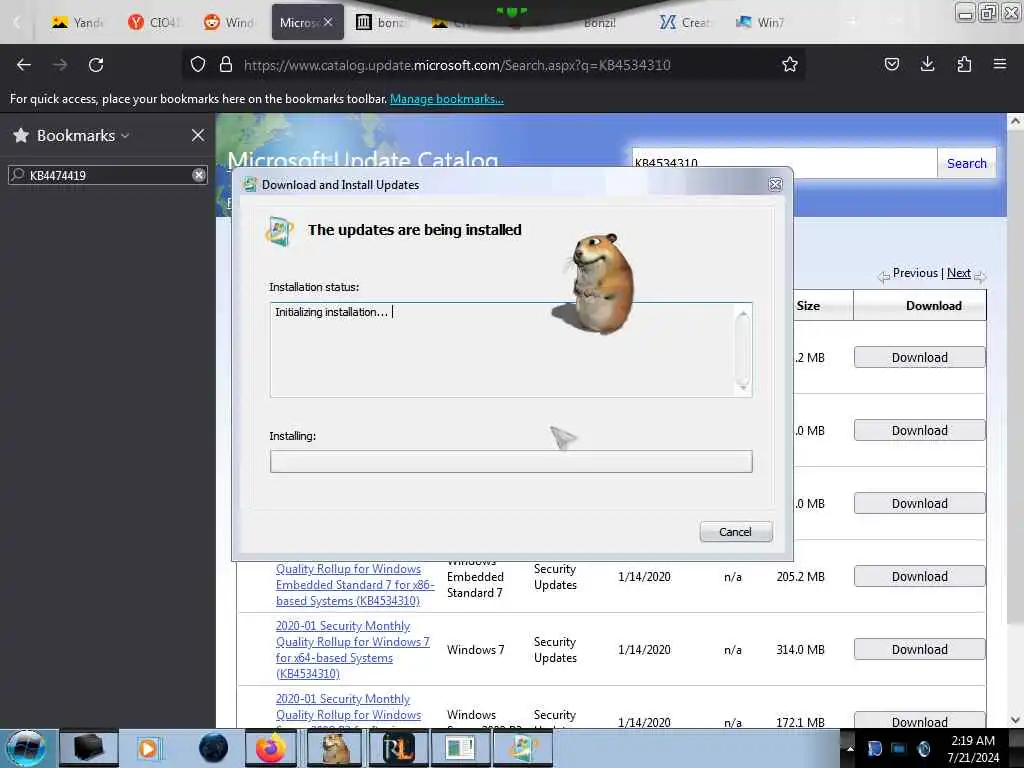
Task: Open the dark globe taskbar icon
Action: (214, 748)
